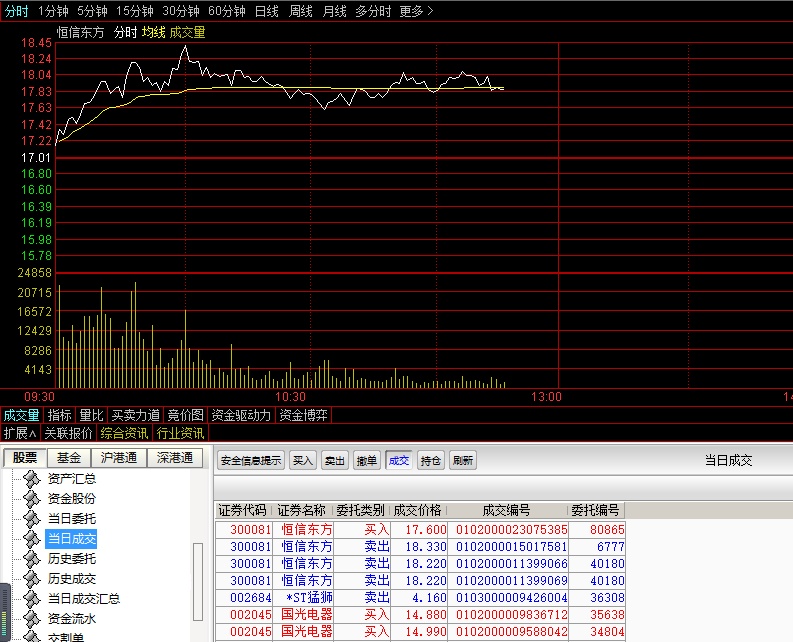
Task: Click the icon beside 资产汇总
Action: tap(31, 479)
